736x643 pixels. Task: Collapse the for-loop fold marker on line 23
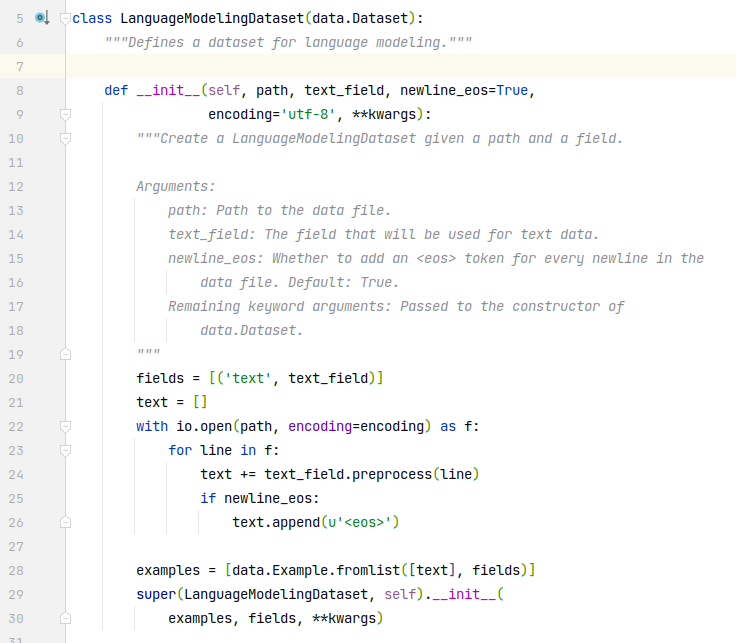coord(66,451)
